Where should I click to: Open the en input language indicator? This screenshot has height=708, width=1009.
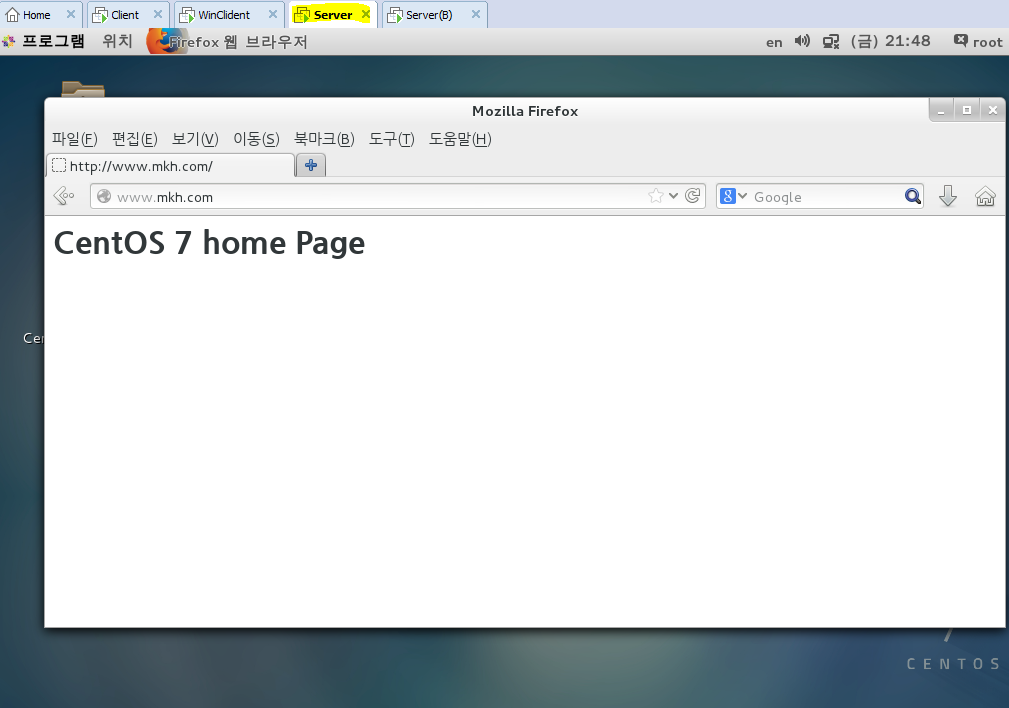pos(774,42)
